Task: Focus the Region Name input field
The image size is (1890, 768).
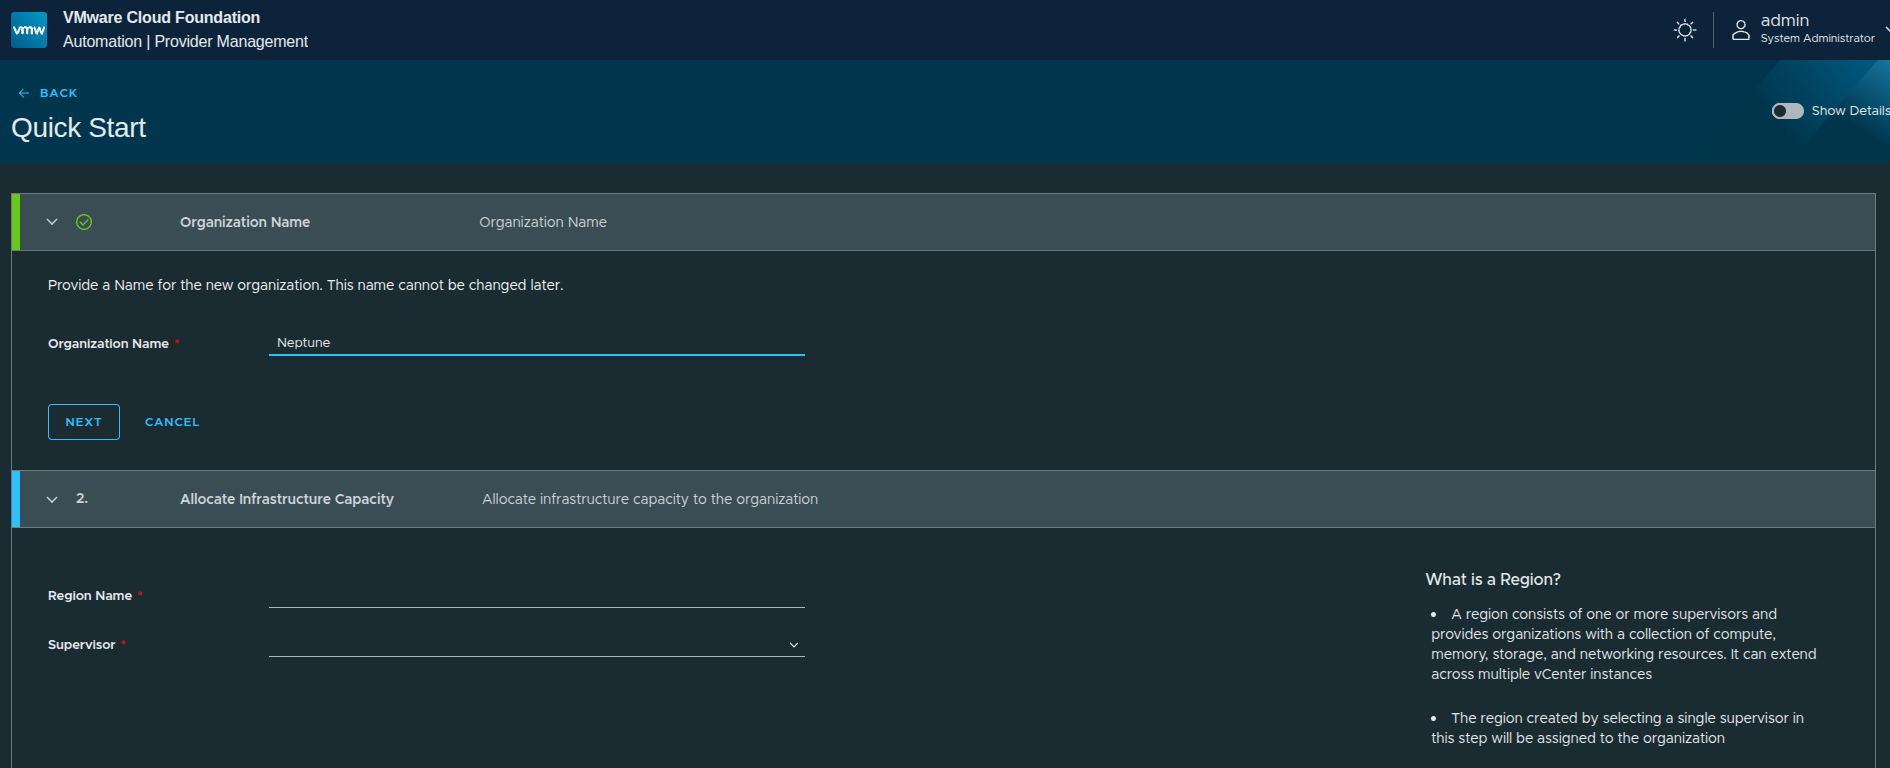Action: 537,595
